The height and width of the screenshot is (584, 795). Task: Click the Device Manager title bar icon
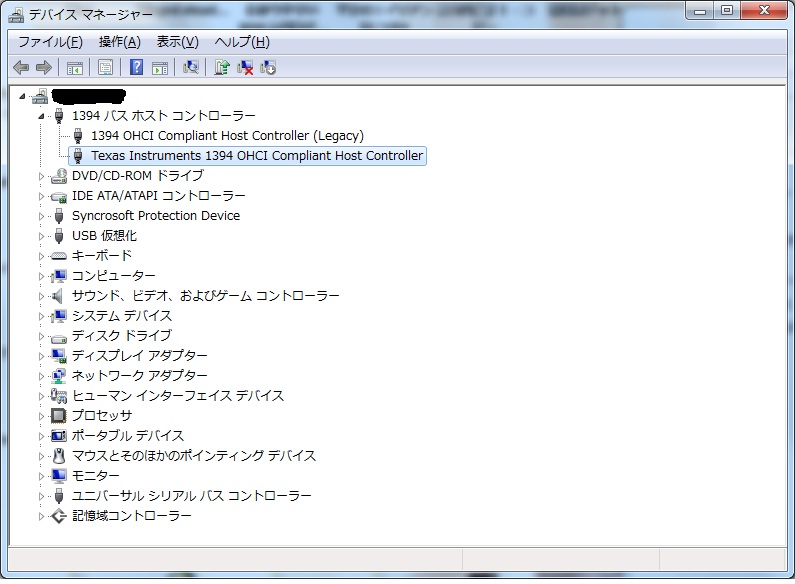coord(16,15)
